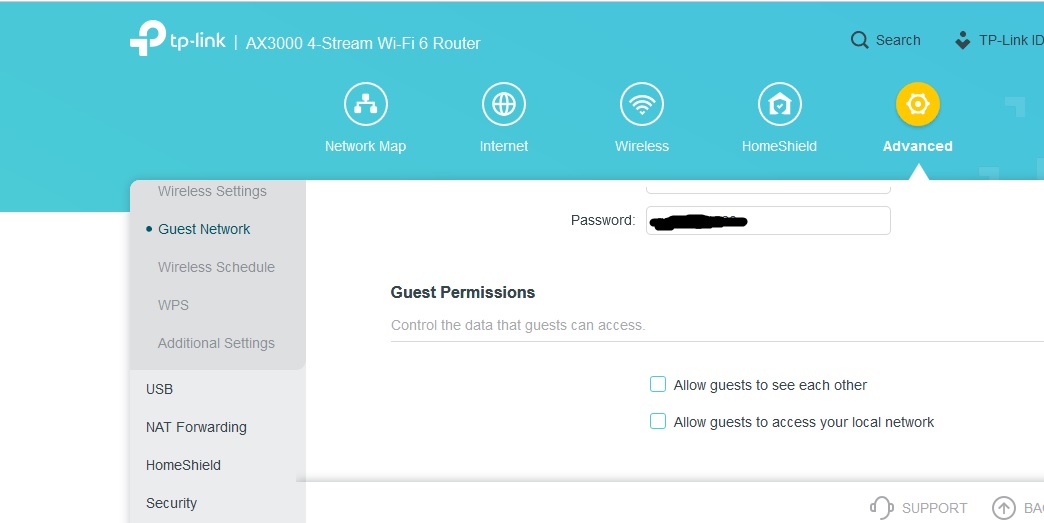Screen dimensions: 1044x523
Task: Expand the USB sidebar section
Action: click(x=160, y=389)
